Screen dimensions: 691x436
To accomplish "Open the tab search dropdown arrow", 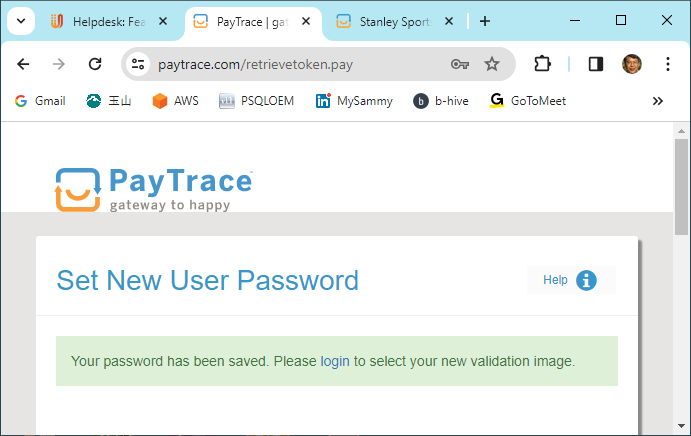I will tap(21, 21).
